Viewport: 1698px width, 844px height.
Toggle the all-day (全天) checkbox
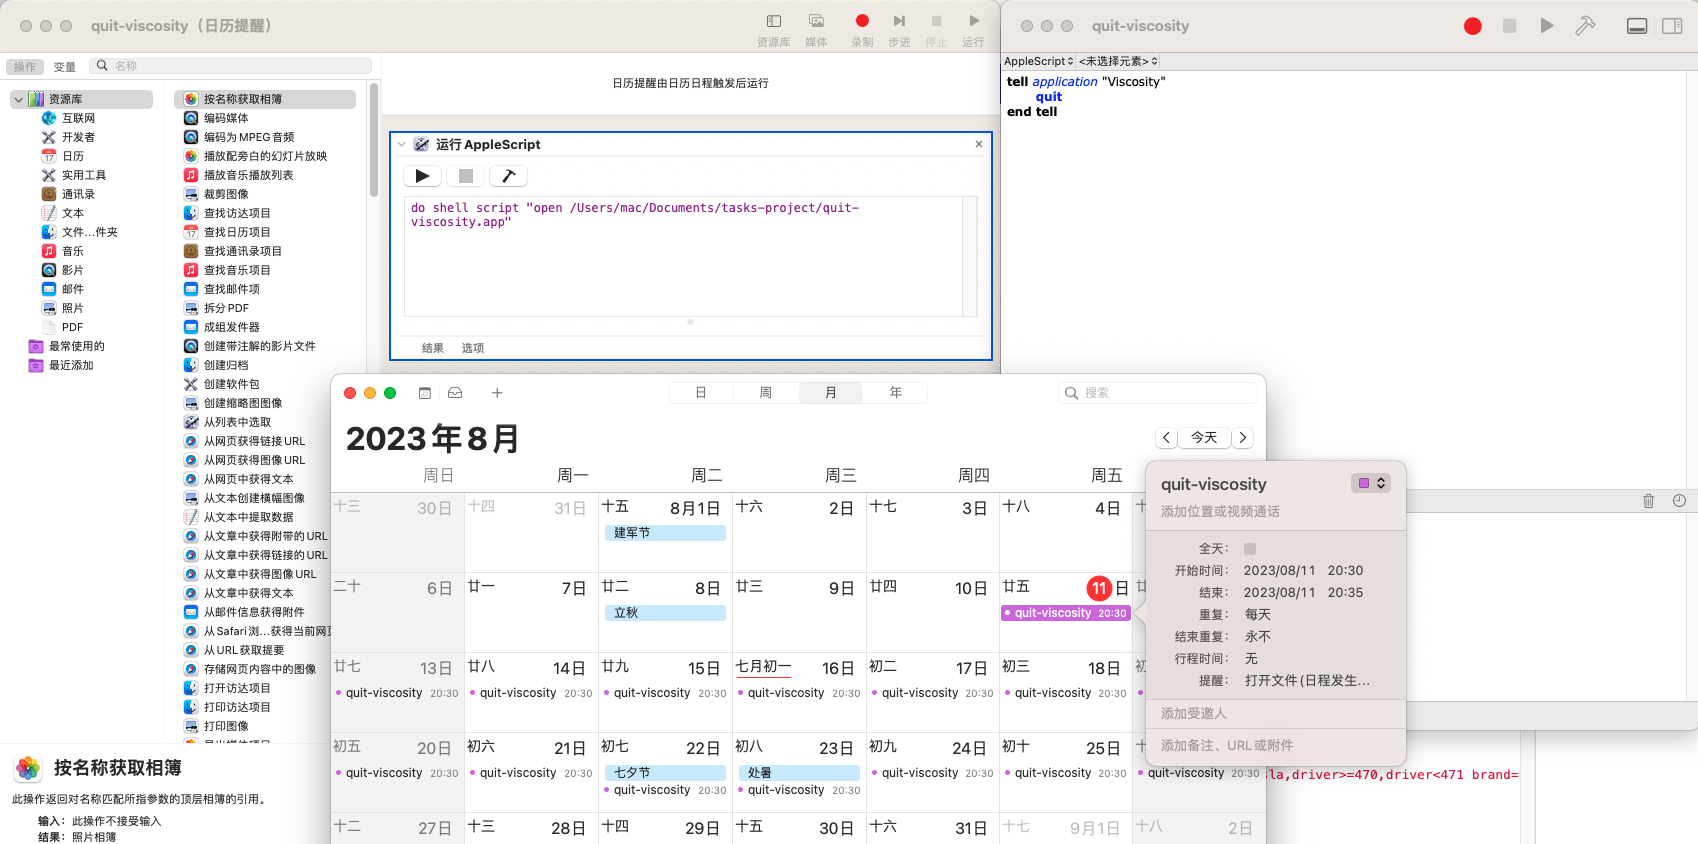[x=1249, y=549]
